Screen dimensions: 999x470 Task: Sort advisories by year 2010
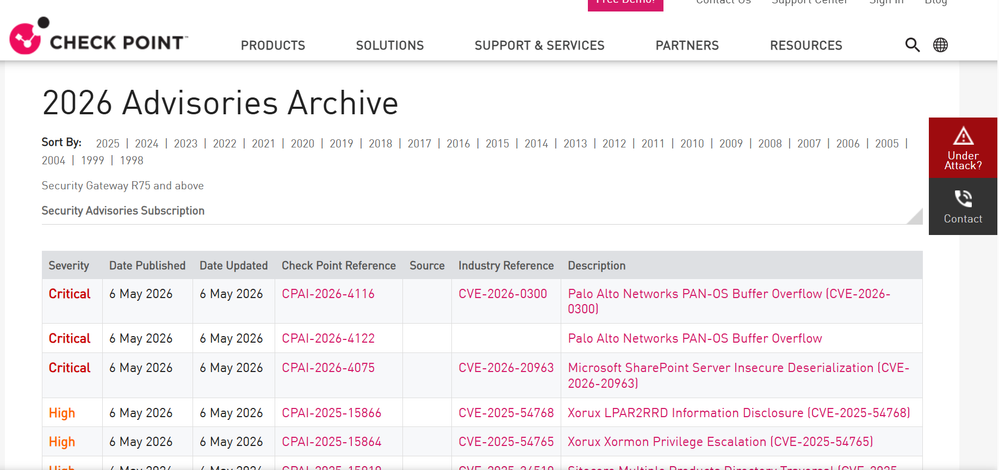pyautogui.click(x=692, y=144)
